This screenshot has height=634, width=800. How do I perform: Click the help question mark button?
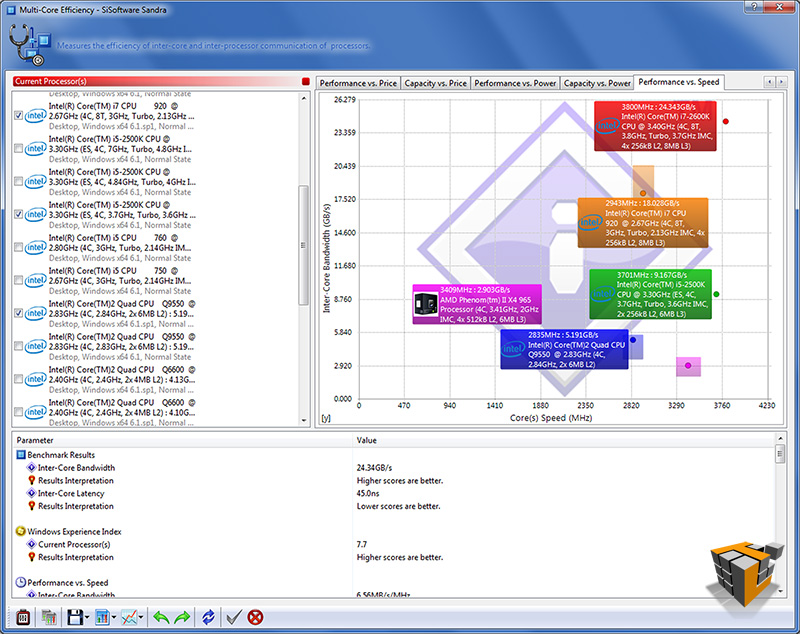click(755, 7)
